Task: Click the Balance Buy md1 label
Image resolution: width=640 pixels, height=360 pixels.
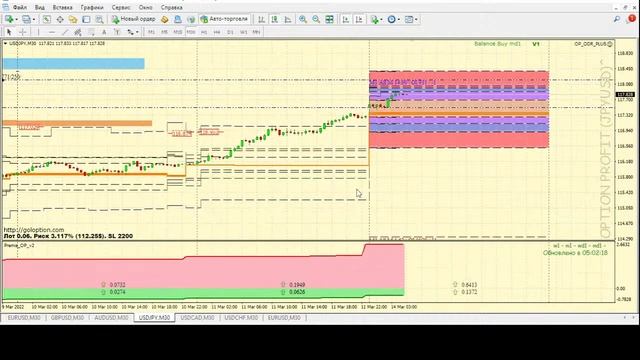Action: (x=498, y=44)
